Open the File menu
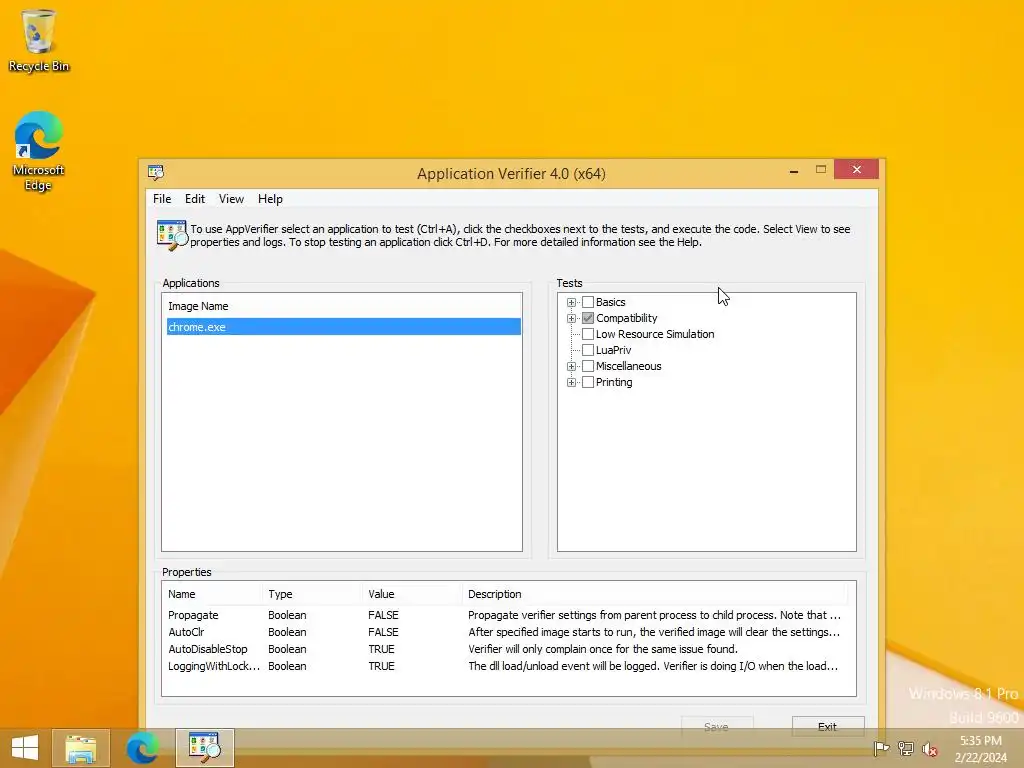1024x768 pixels. tap(162, 199)
